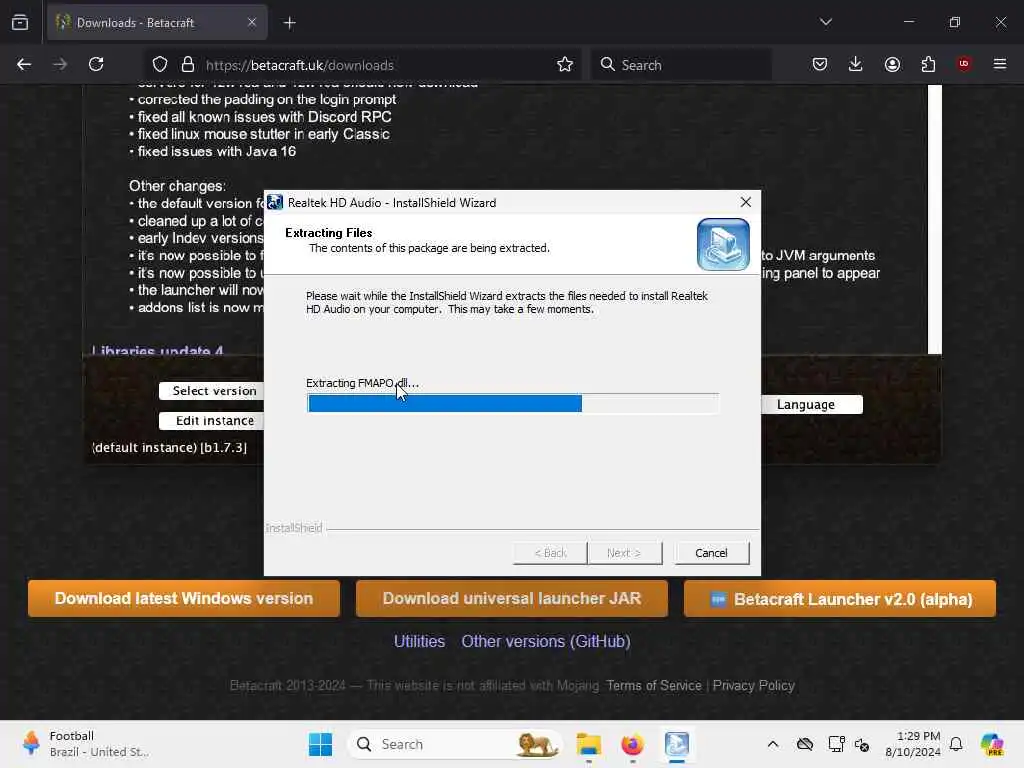Click the muted volume tray icon
This screenshot has height=768, width=1024.
coord(862,744)
